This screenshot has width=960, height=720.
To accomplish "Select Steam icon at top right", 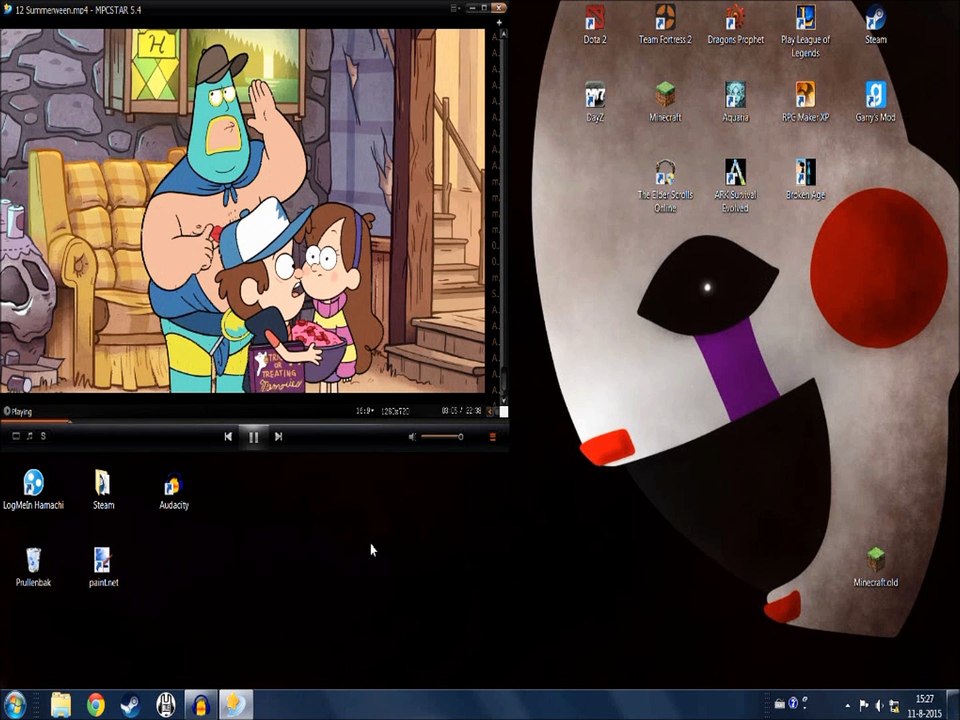I will coord(876,26).
